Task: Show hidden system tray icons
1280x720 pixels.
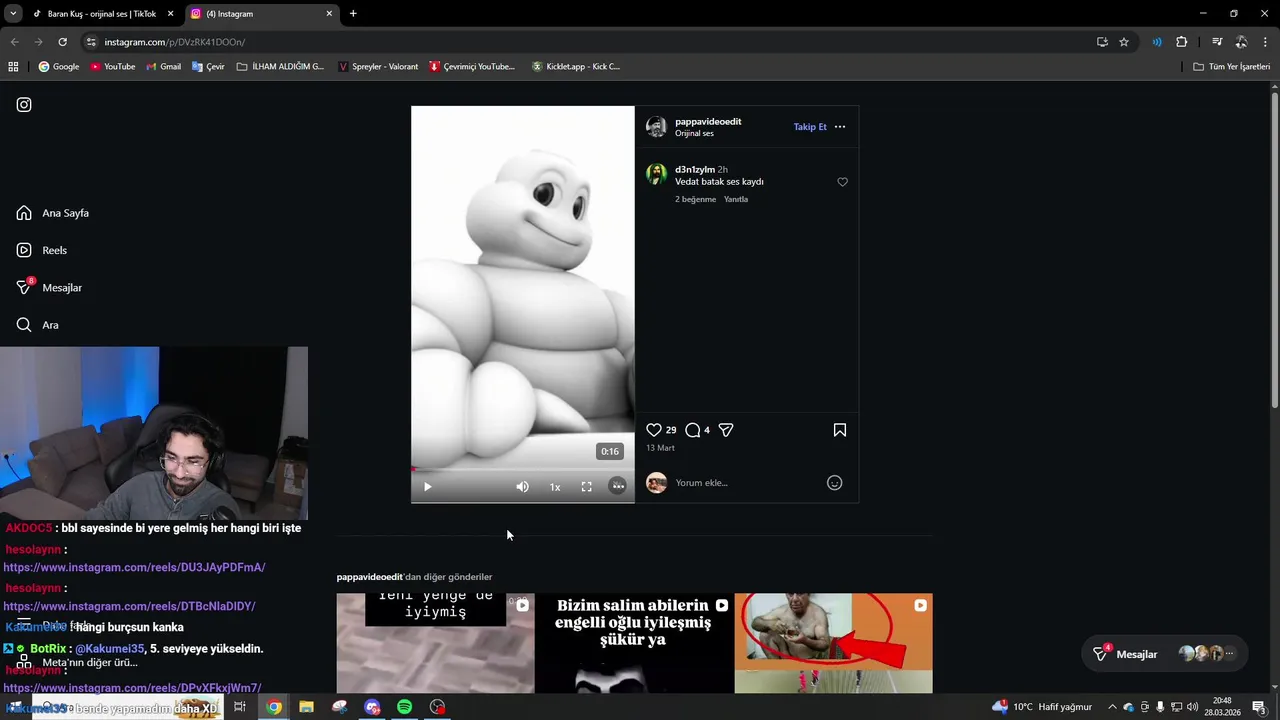Action: (1112, 707)
